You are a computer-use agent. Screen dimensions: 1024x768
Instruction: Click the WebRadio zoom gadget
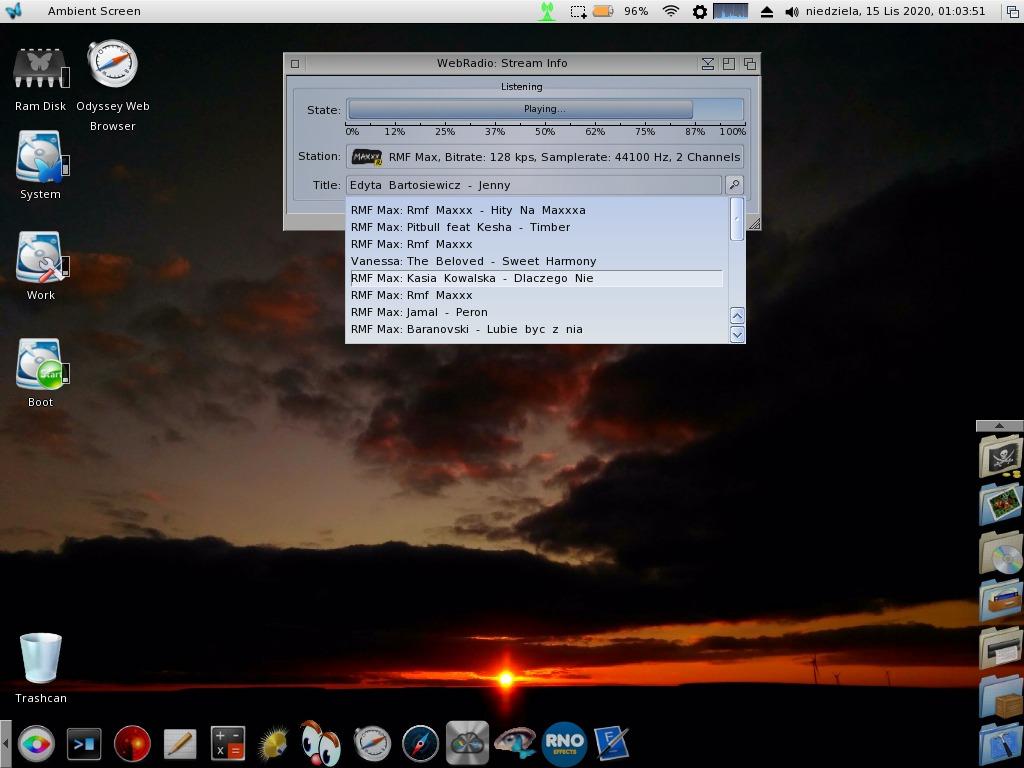[x=729, y=63]
